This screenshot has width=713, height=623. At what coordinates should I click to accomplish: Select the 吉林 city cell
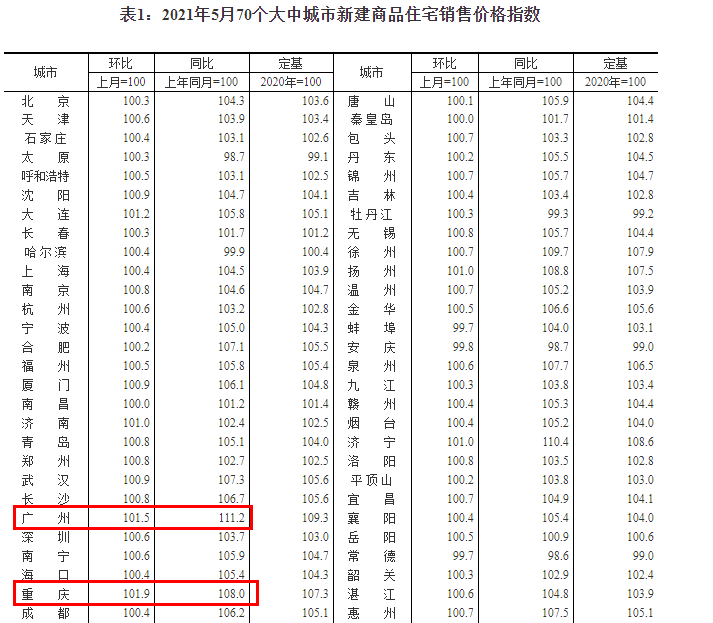coord(372,196)
